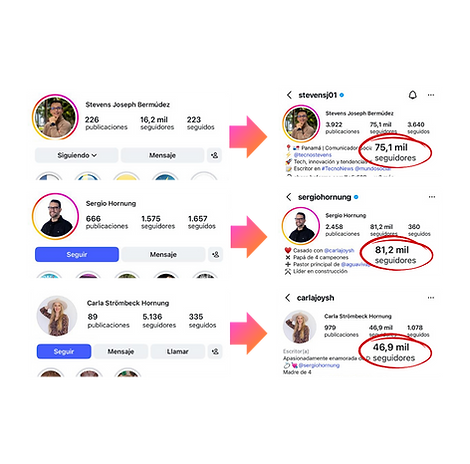470x464 pixels.
Task: Click add-person icon next to Stevens' Mensaje button
Action: click(214, 155)
